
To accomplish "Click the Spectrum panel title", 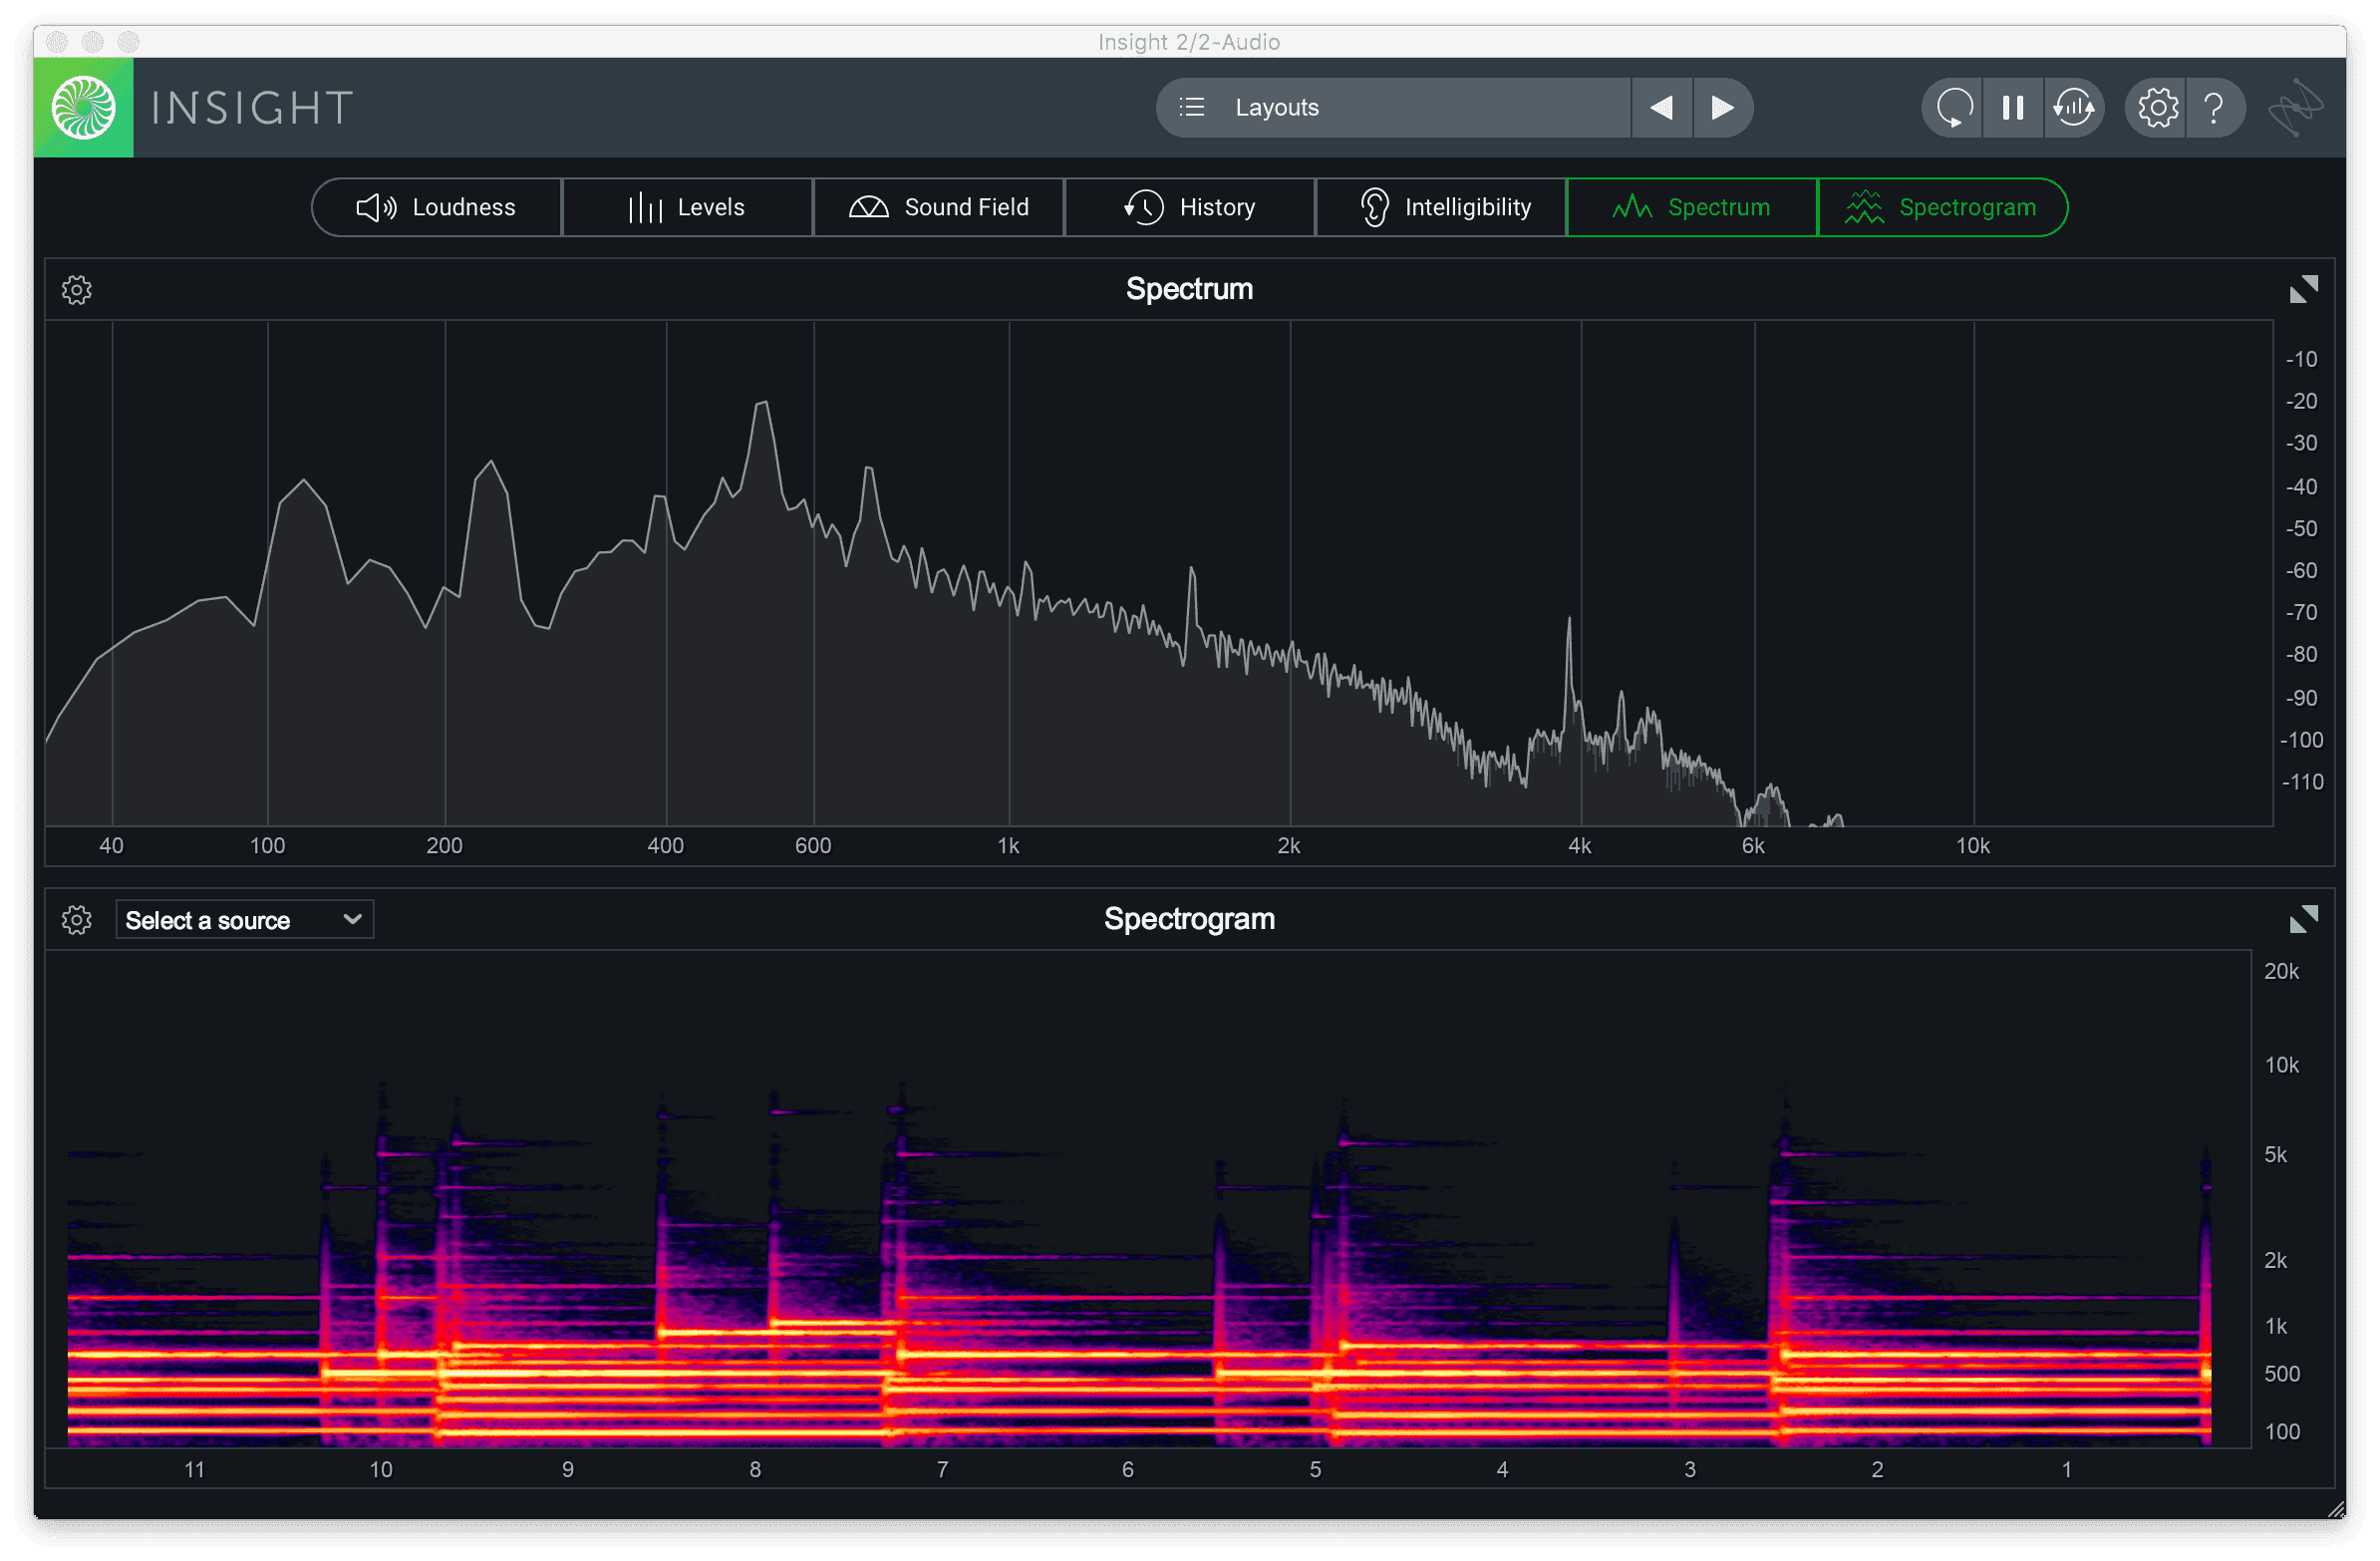I will (1189, 289).
